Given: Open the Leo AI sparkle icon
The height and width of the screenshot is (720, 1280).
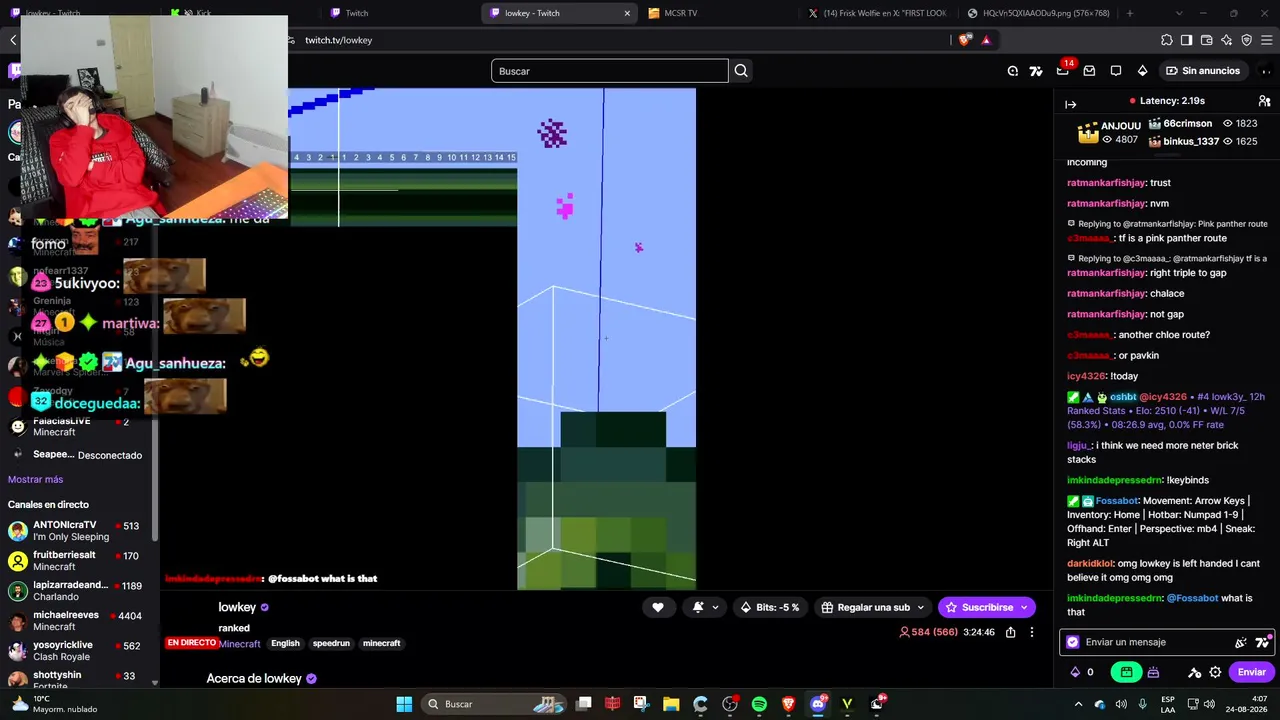Looking at the screenshot, I should coord(1226,40).
